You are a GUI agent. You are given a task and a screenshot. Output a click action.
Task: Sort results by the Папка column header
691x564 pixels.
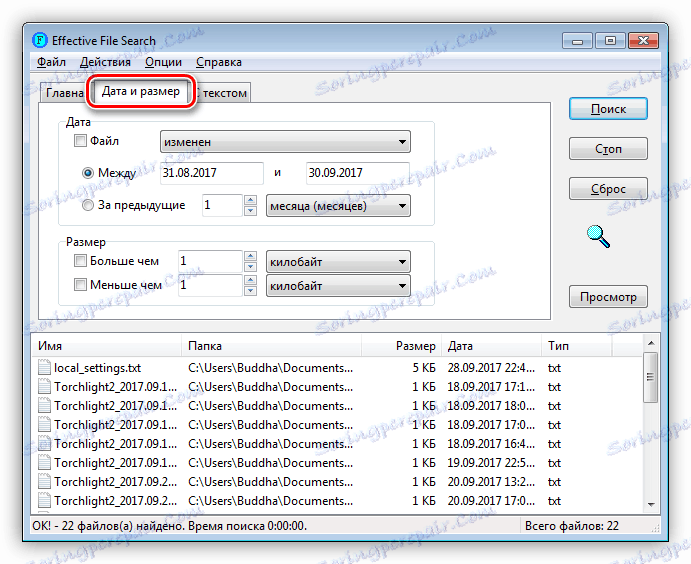pos(271,346)
